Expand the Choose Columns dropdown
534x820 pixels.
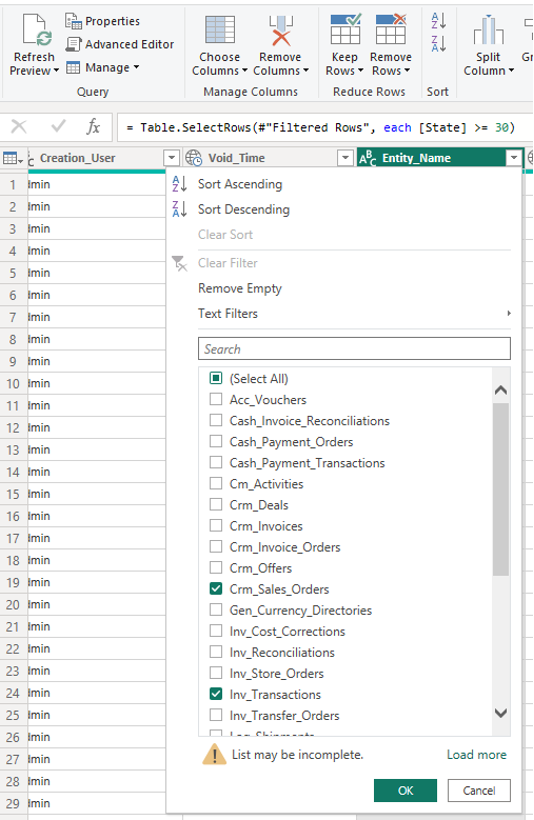(x=244, y=71)
